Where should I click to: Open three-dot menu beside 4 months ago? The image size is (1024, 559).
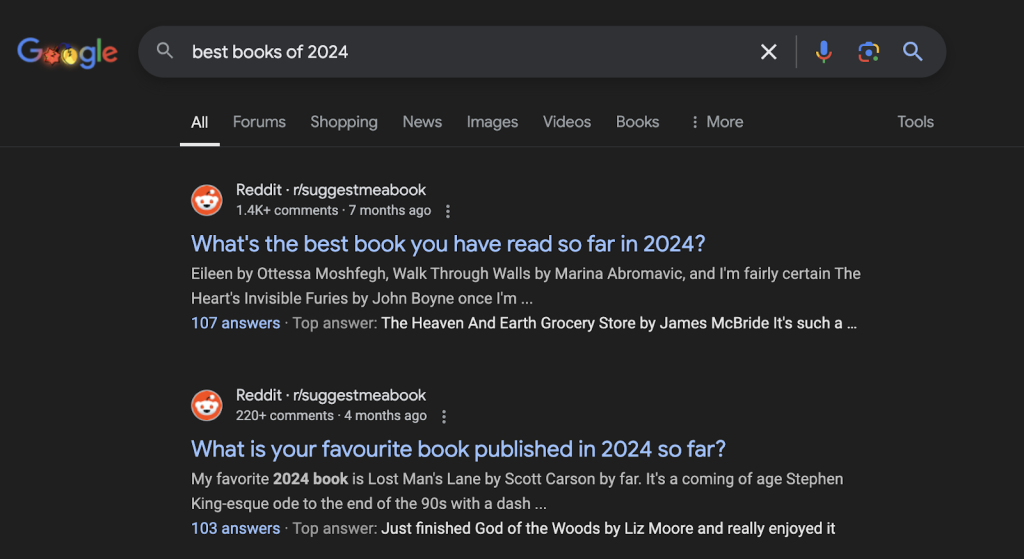(443, 416)
